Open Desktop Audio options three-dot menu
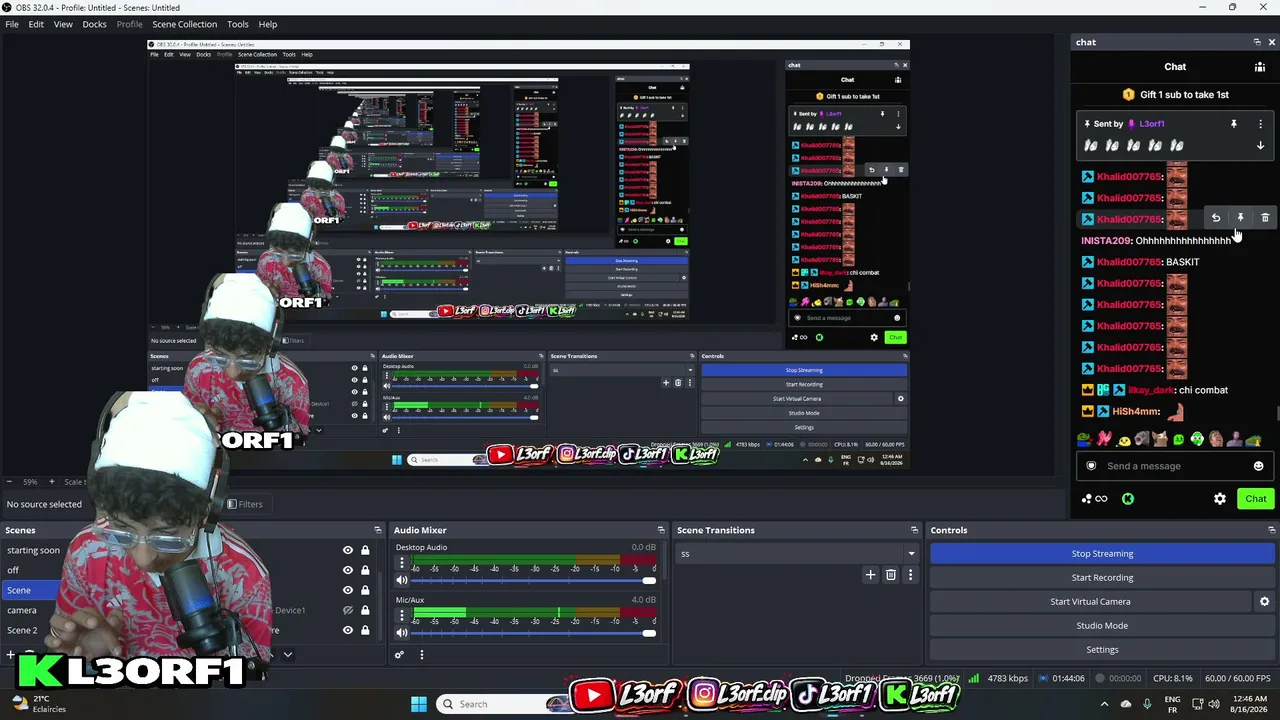1280x720 pixels. [x=402, y=563]
